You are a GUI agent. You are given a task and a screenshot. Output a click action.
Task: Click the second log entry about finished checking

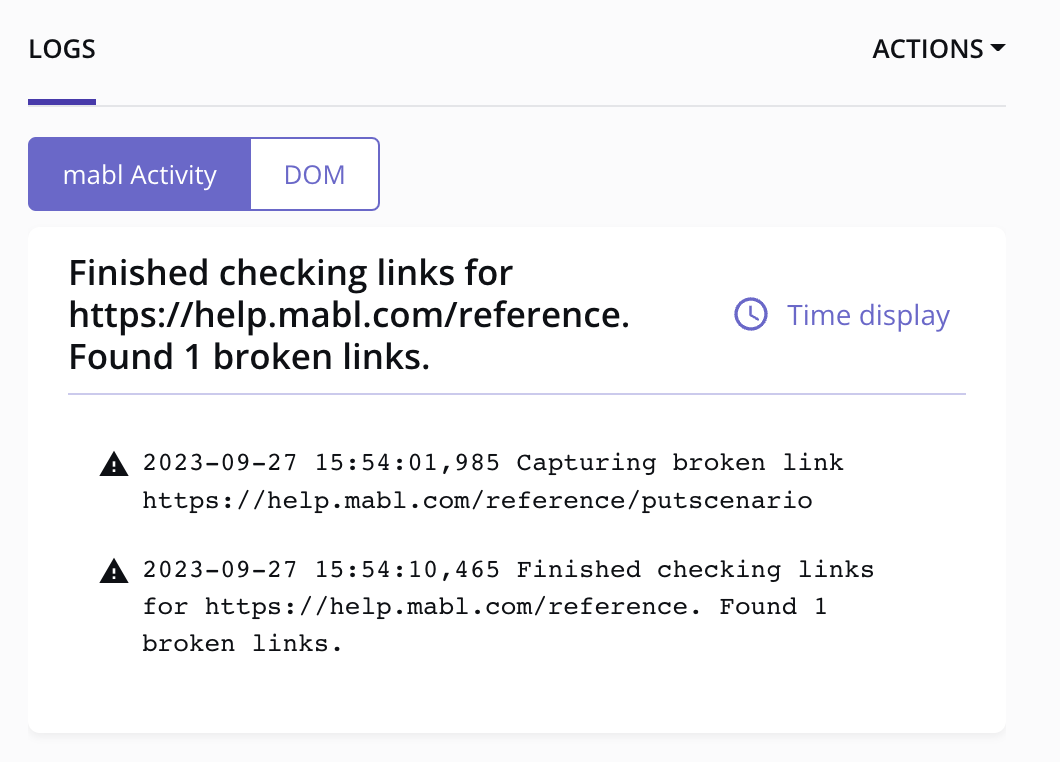[500, 606]
